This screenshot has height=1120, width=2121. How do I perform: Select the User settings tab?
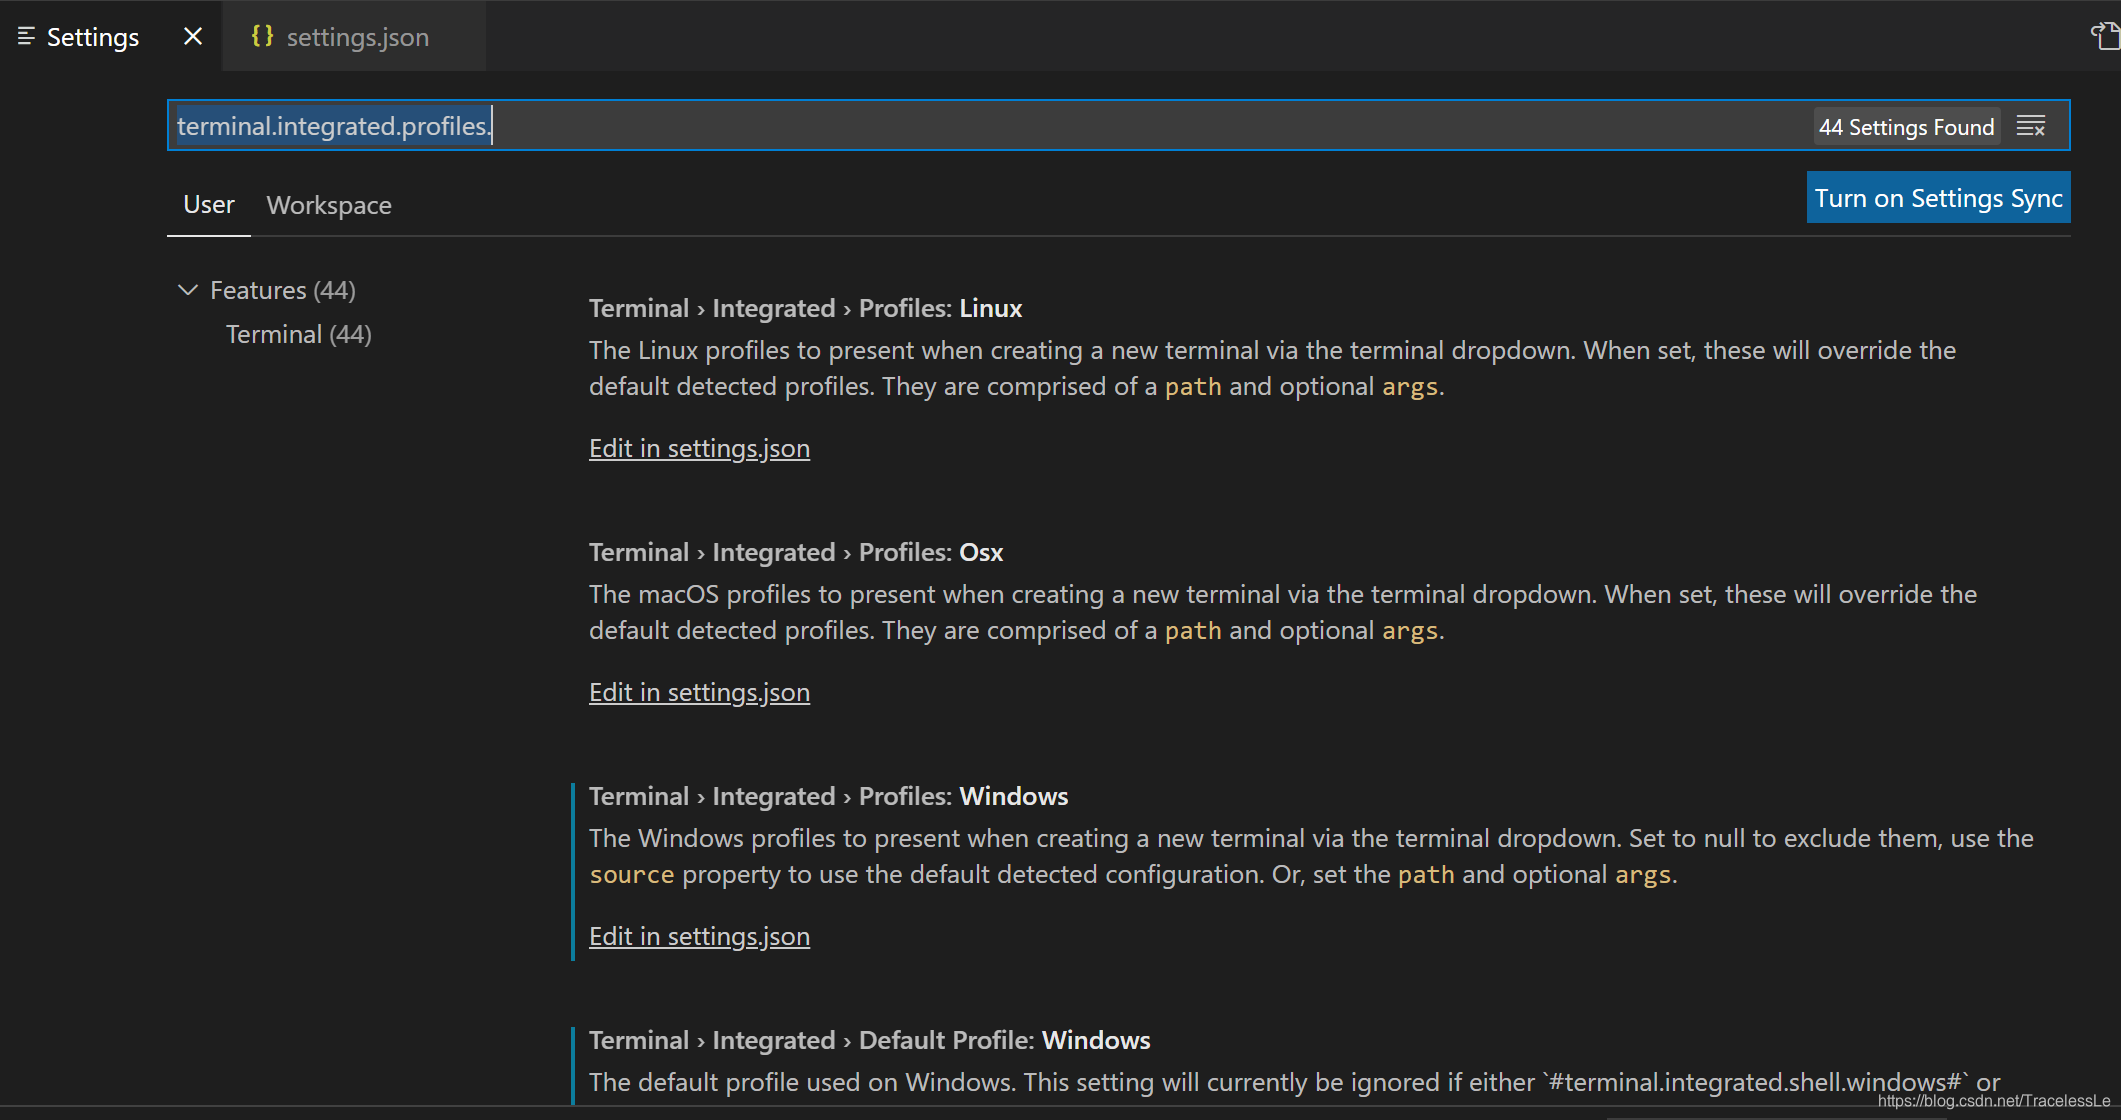[208, 204]
